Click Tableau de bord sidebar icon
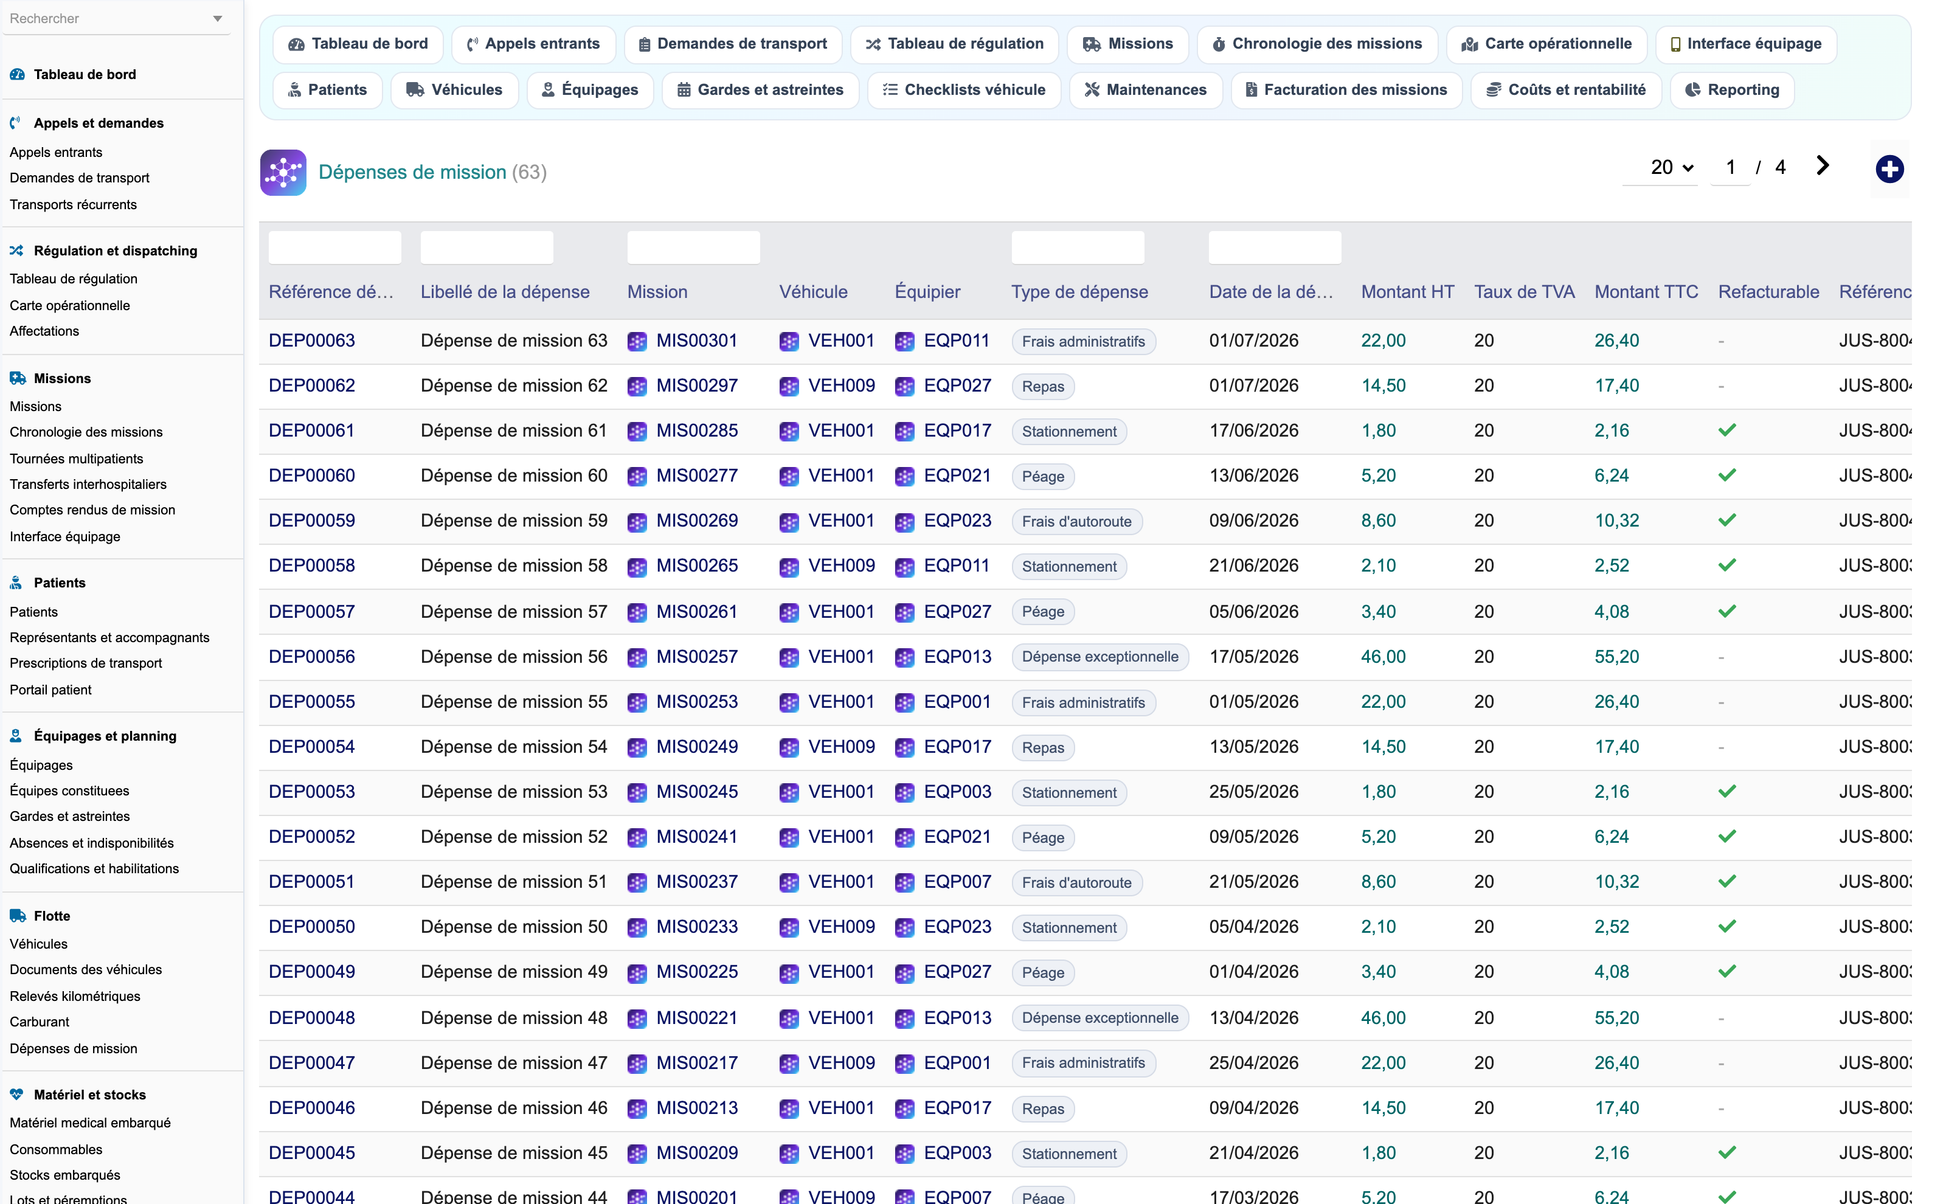This screenshot has width=1946, height=1204. [x=17, y=74]
